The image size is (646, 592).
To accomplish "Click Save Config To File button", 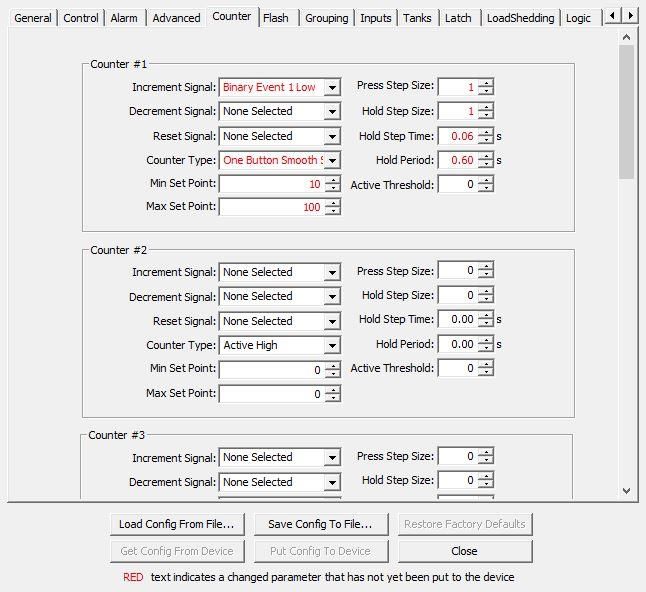I will click(x=321, y=524).
